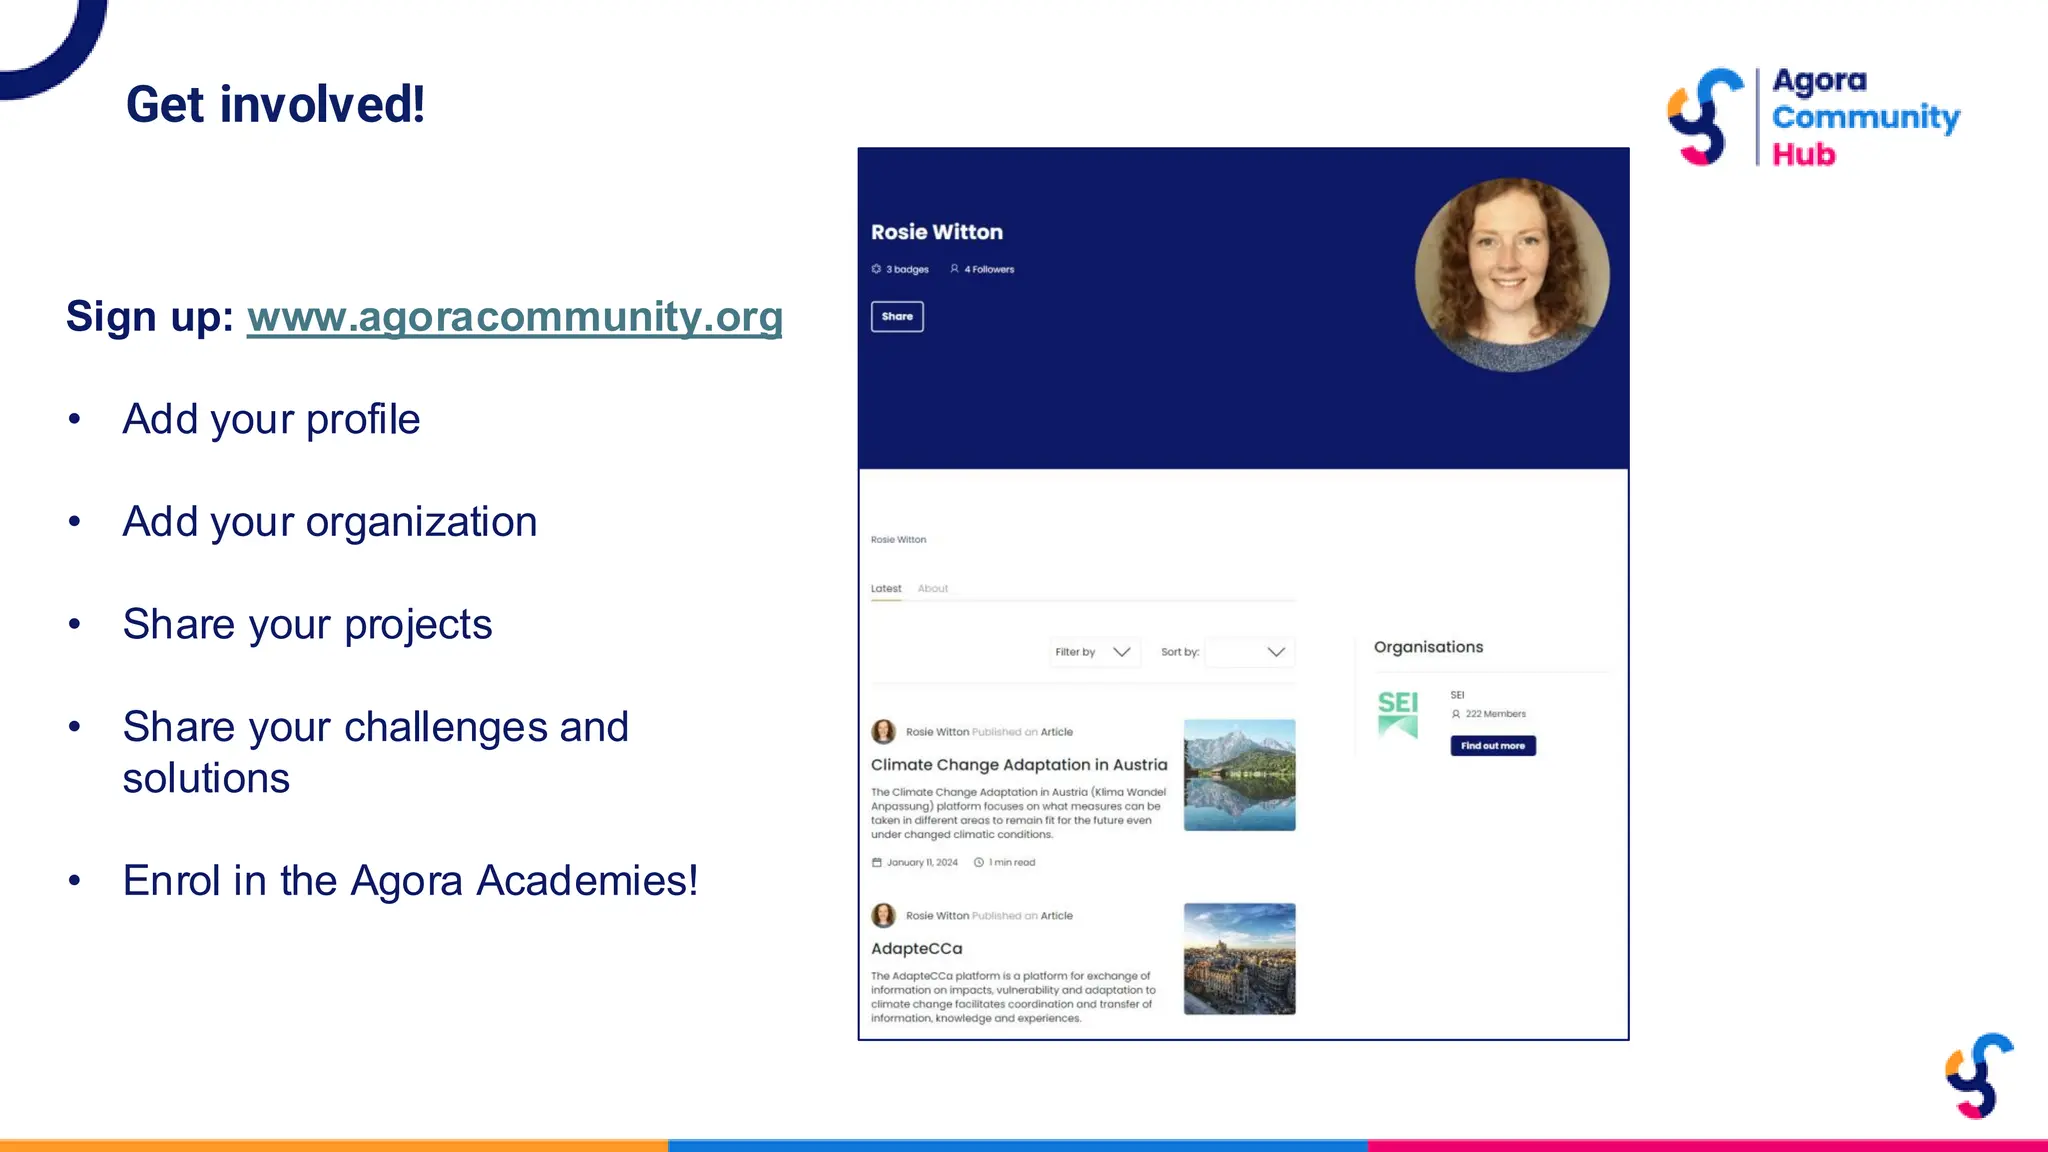
Task: Click the 'Add your organization' bullet
Action: (x=330, y=522)
